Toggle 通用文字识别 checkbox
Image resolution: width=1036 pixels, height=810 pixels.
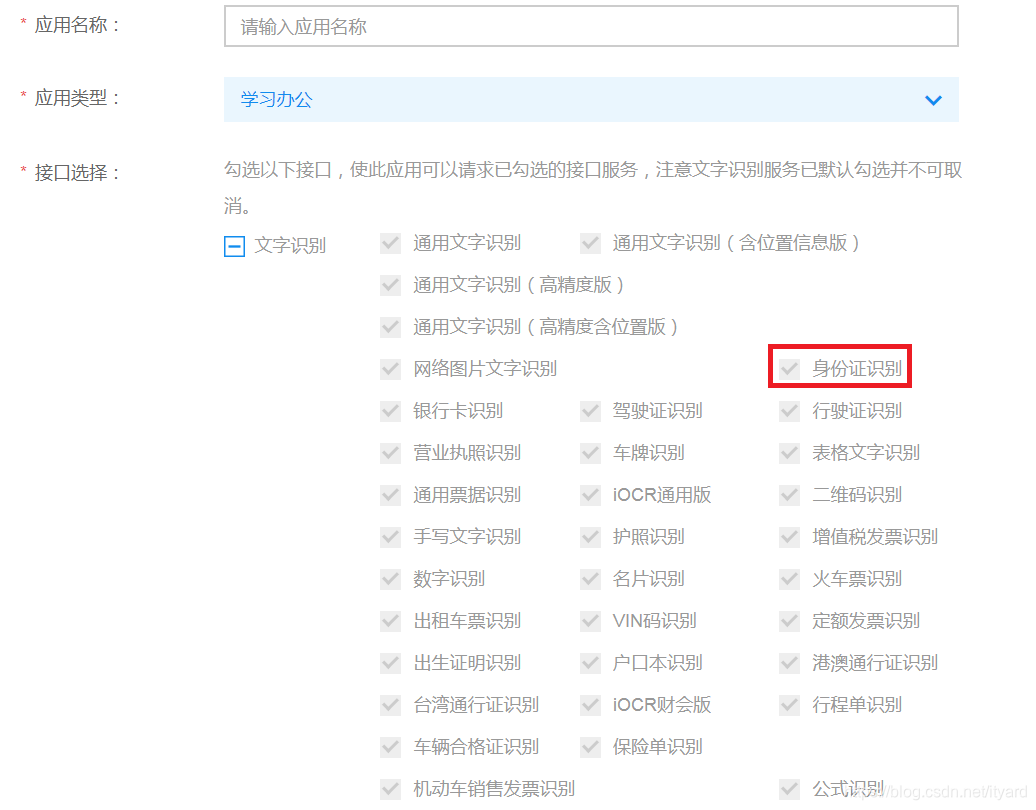click(390, 243)
